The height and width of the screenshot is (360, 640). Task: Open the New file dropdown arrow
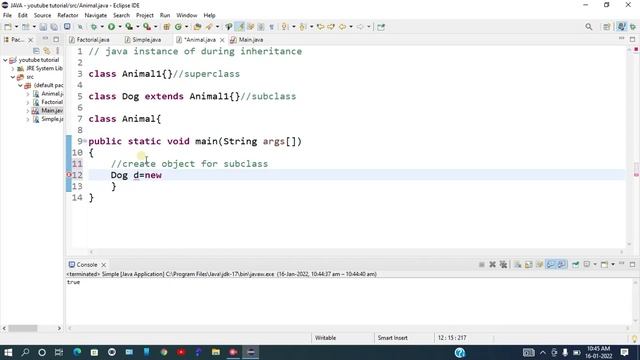[16, 27]
